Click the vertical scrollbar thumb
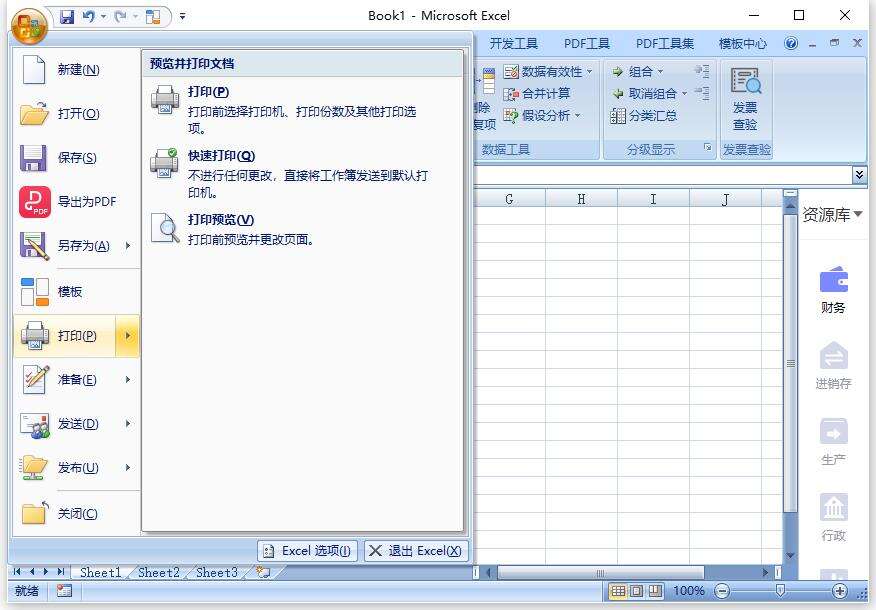The width and height of the screenshot is (876, 610). pos(790,363)
